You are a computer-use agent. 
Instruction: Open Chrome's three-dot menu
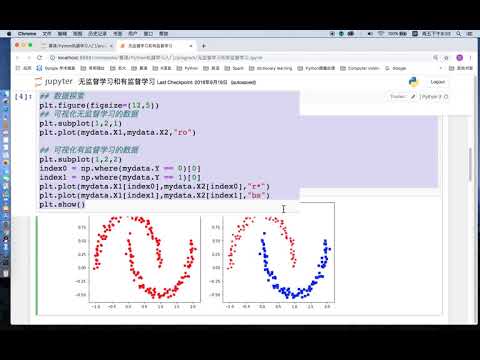pos(471,58)
